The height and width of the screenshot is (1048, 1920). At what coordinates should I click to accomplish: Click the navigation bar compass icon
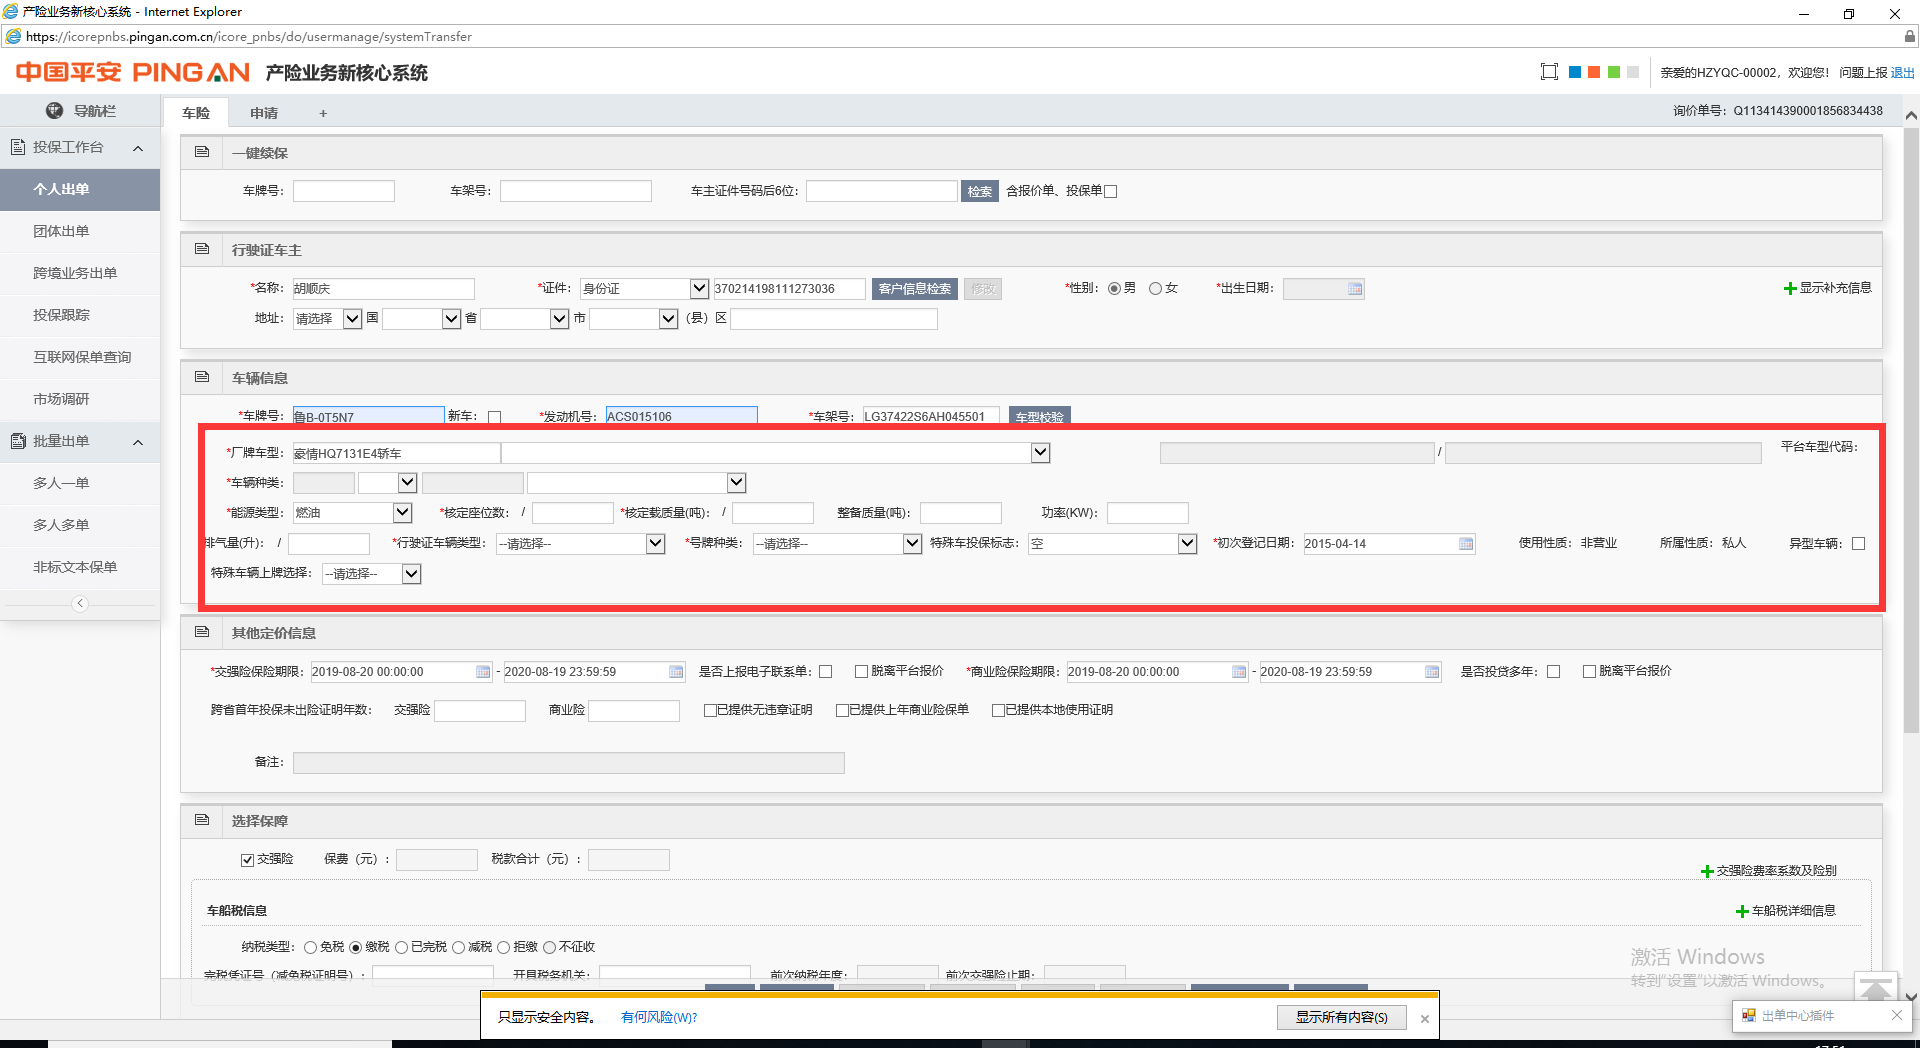(x=54, y=111)
